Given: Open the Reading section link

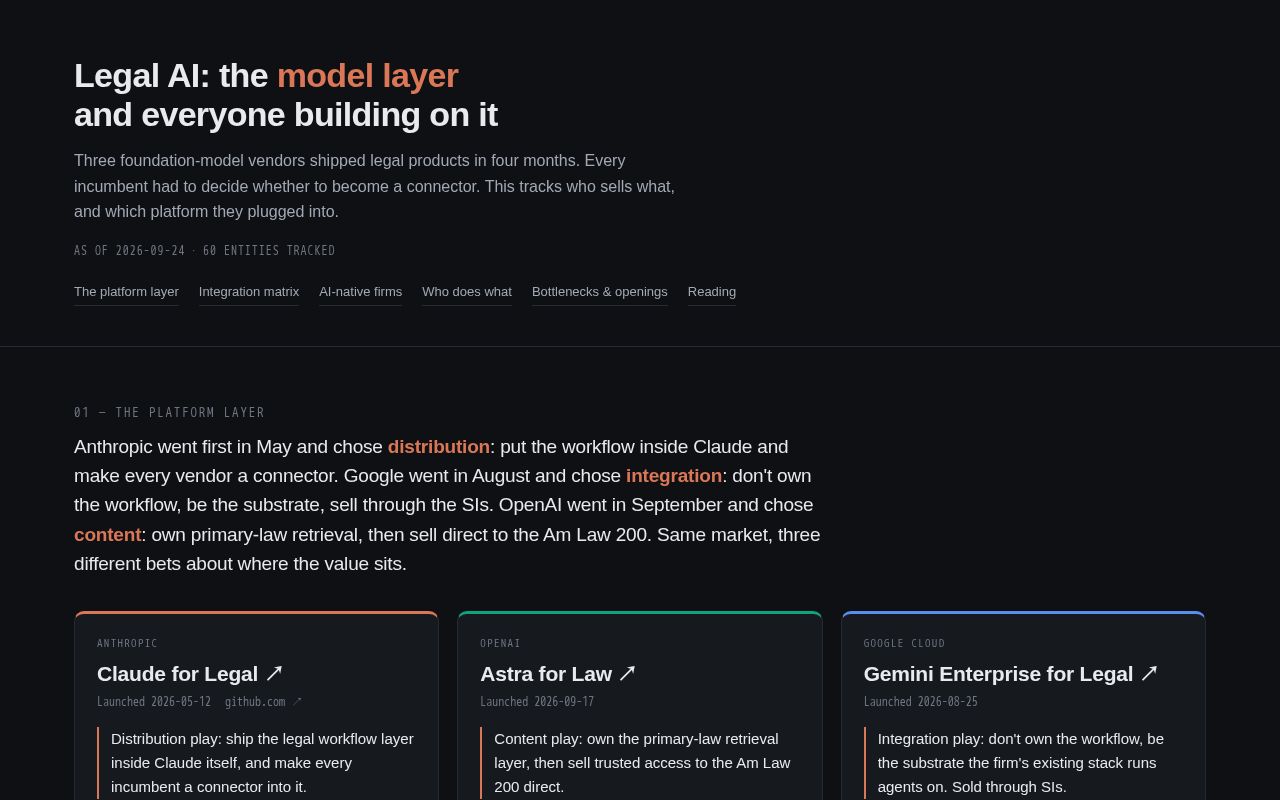Looking at the screenshot, I should point(712,292).
